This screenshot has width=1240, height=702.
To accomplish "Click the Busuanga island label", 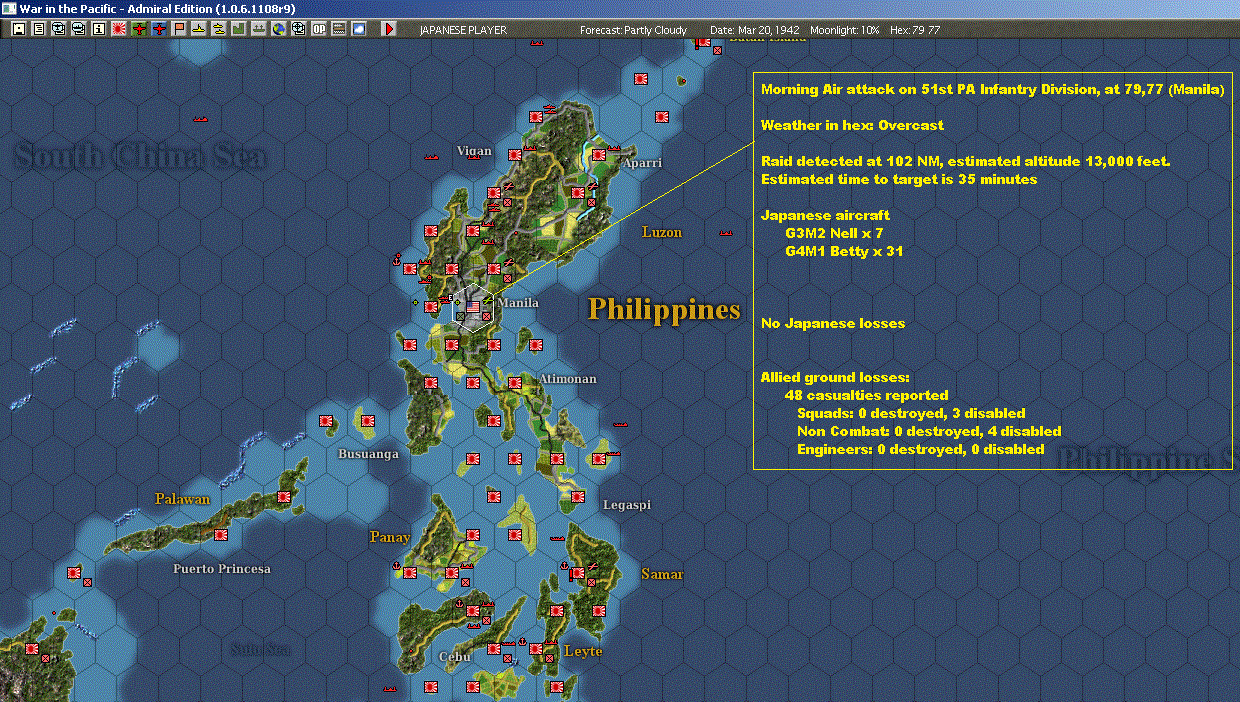I will (369, 454).
